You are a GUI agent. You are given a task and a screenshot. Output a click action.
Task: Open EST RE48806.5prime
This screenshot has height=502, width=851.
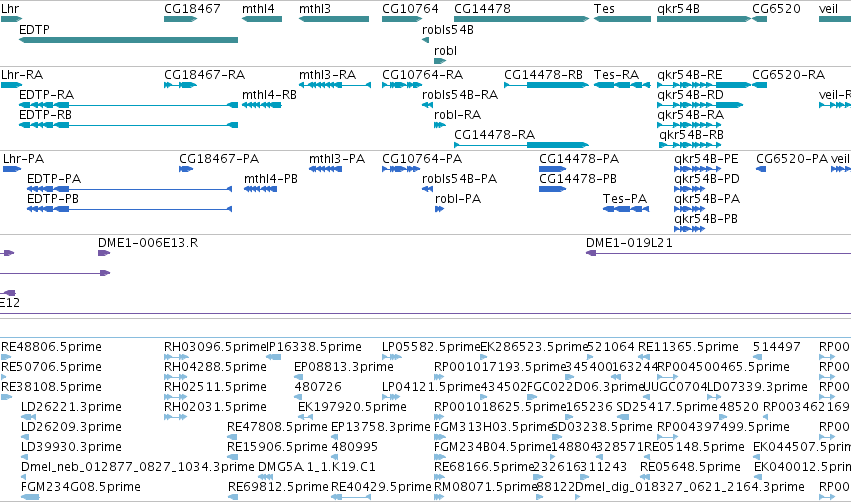coord(51,347)
